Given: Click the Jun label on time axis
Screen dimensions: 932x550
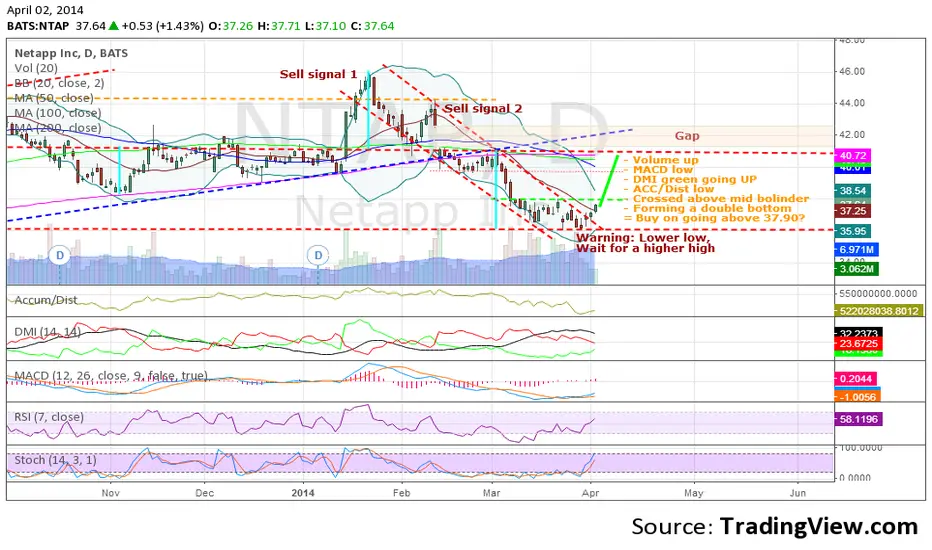Looking at the screenshot, I should click(x=798, y=493).
